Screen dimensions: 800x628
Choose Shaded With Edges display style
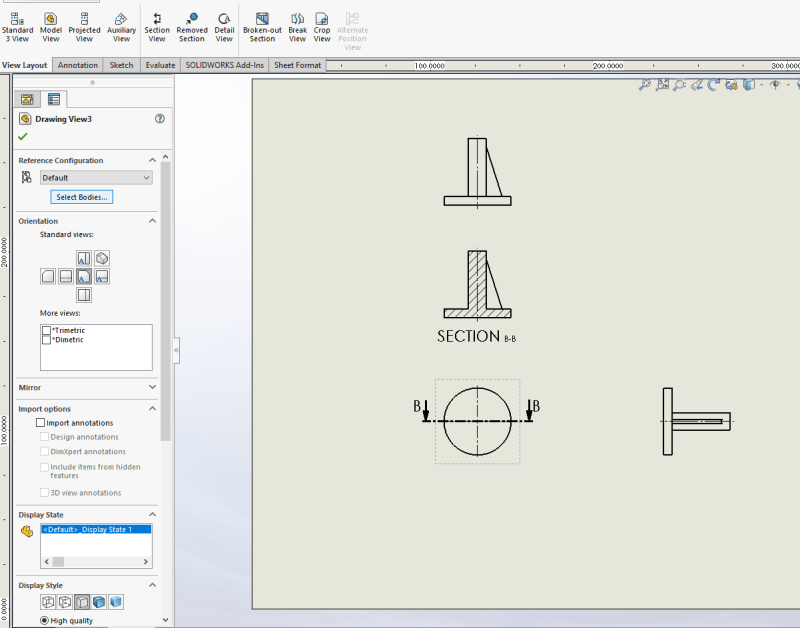tap(99, 602)
